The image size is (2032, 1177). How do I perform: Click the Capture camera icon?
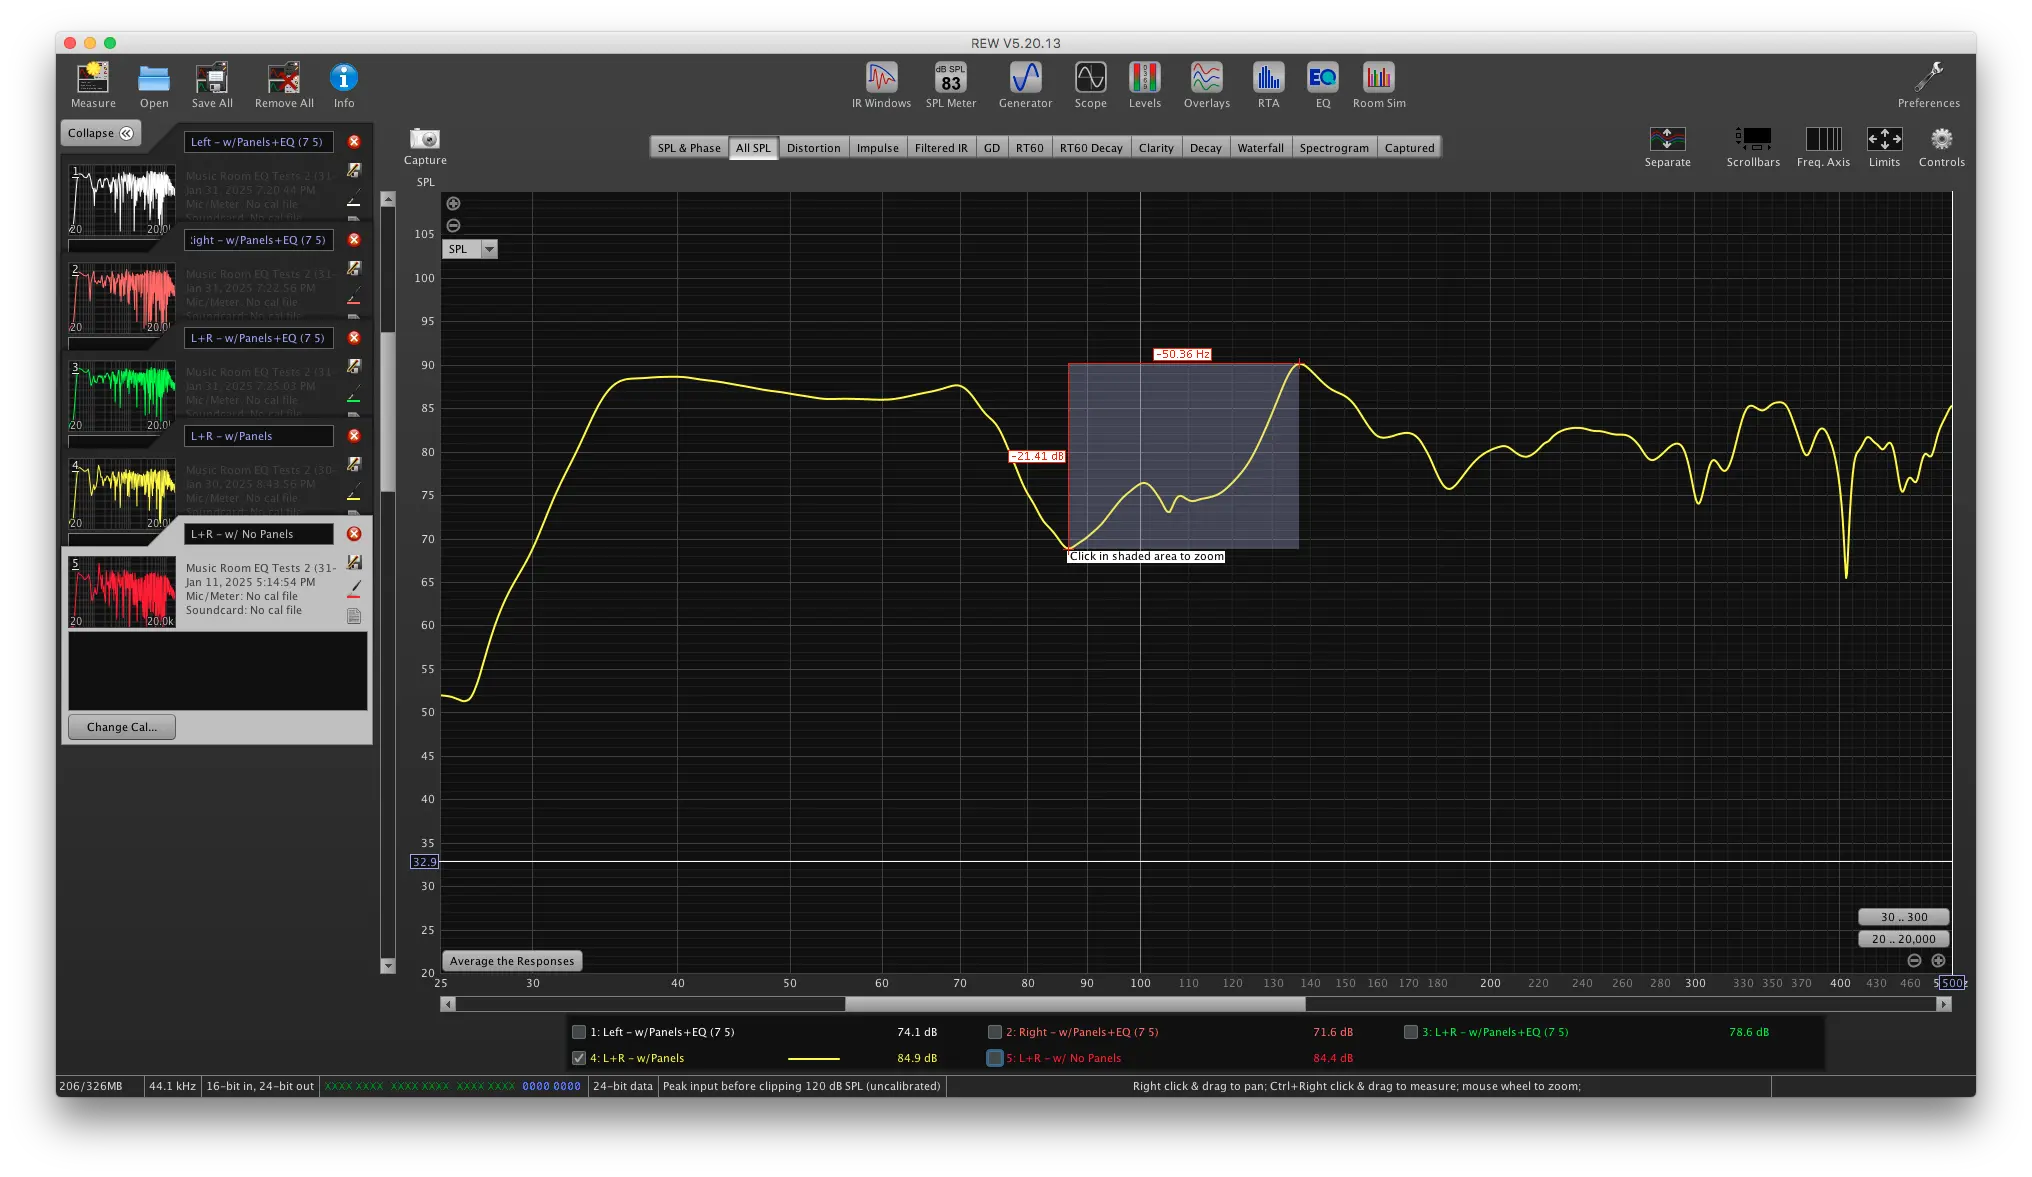[x=425, y=139]
